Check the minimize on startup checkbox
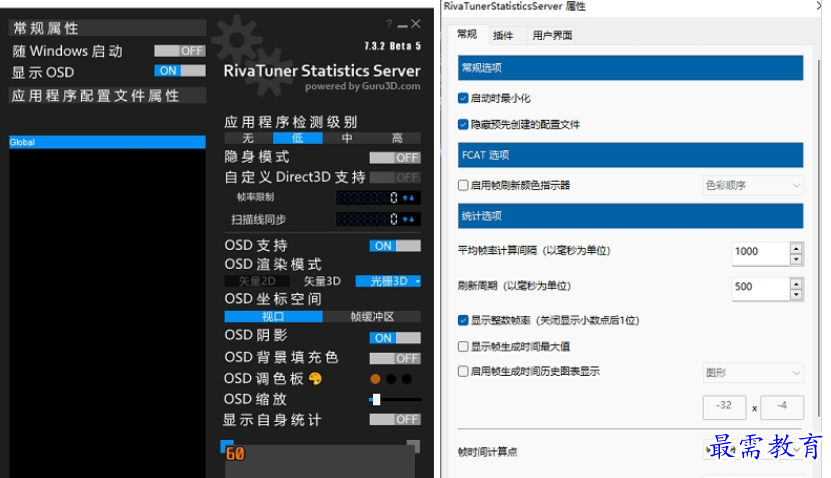 463,98
